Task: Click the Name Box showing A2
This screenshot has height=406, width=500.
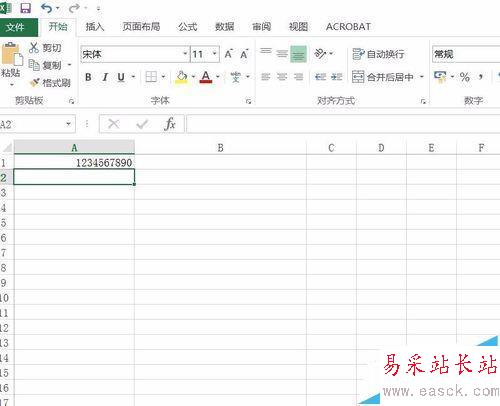Action: click(x=32, y=124)
